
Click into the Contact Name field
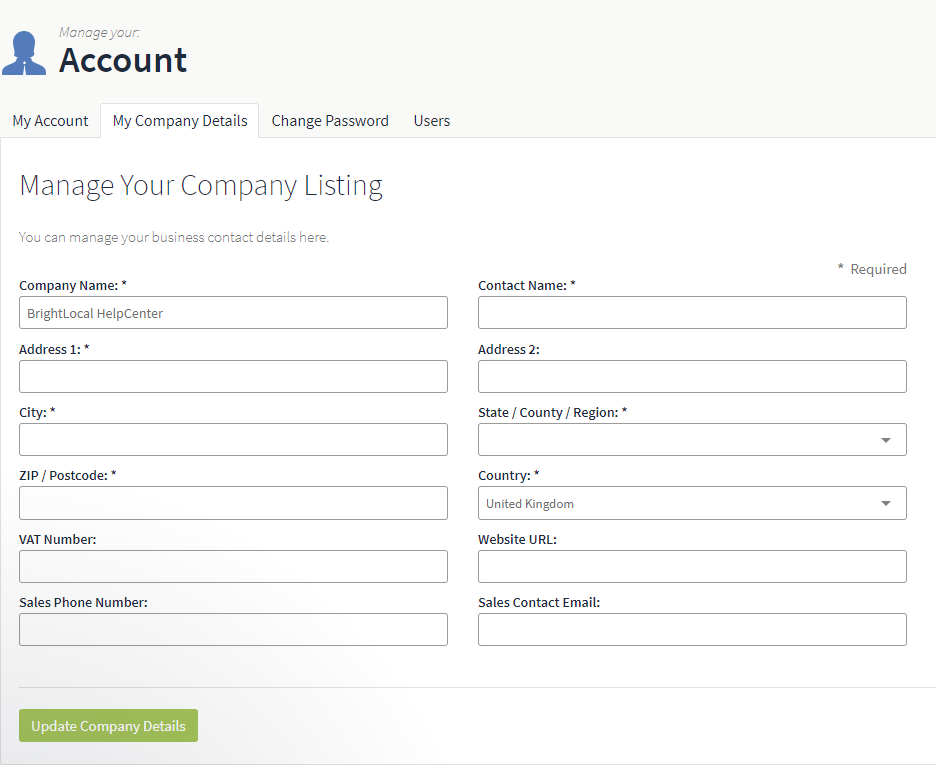click(x=692, y=313)
